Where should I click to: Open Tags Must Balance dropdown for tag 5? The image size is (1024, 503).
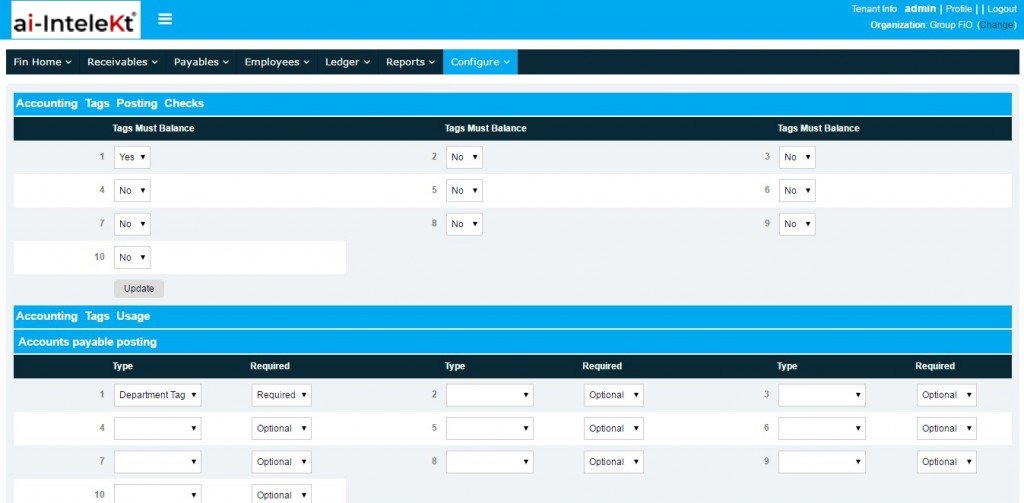[x=464, y=191]
